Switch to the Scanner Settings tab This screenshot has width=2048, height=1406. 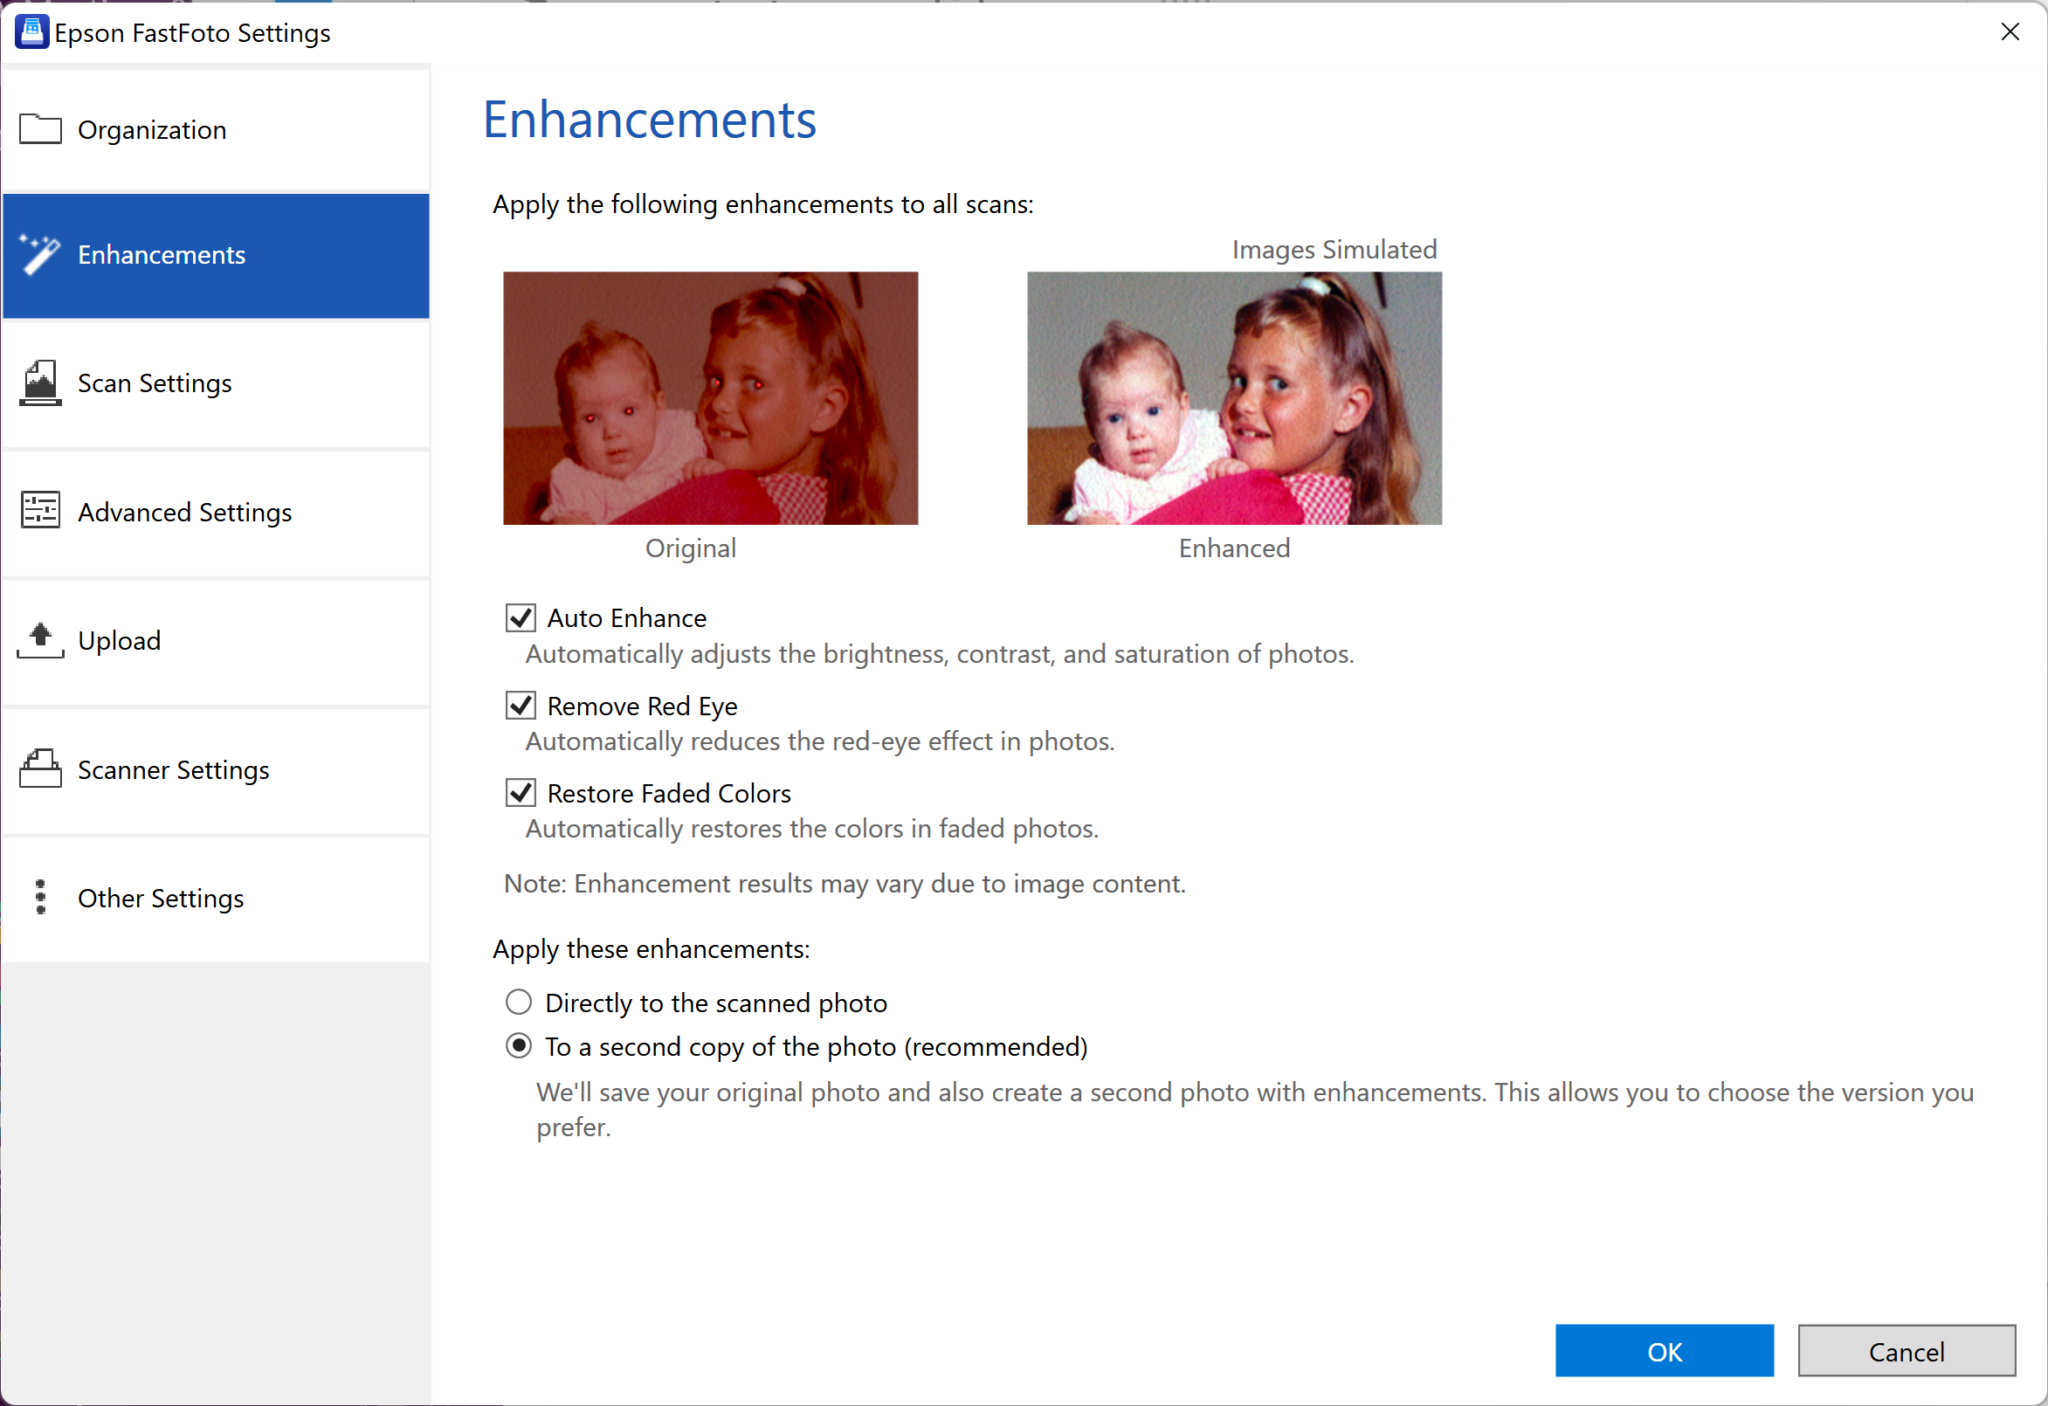click(216, 769)
